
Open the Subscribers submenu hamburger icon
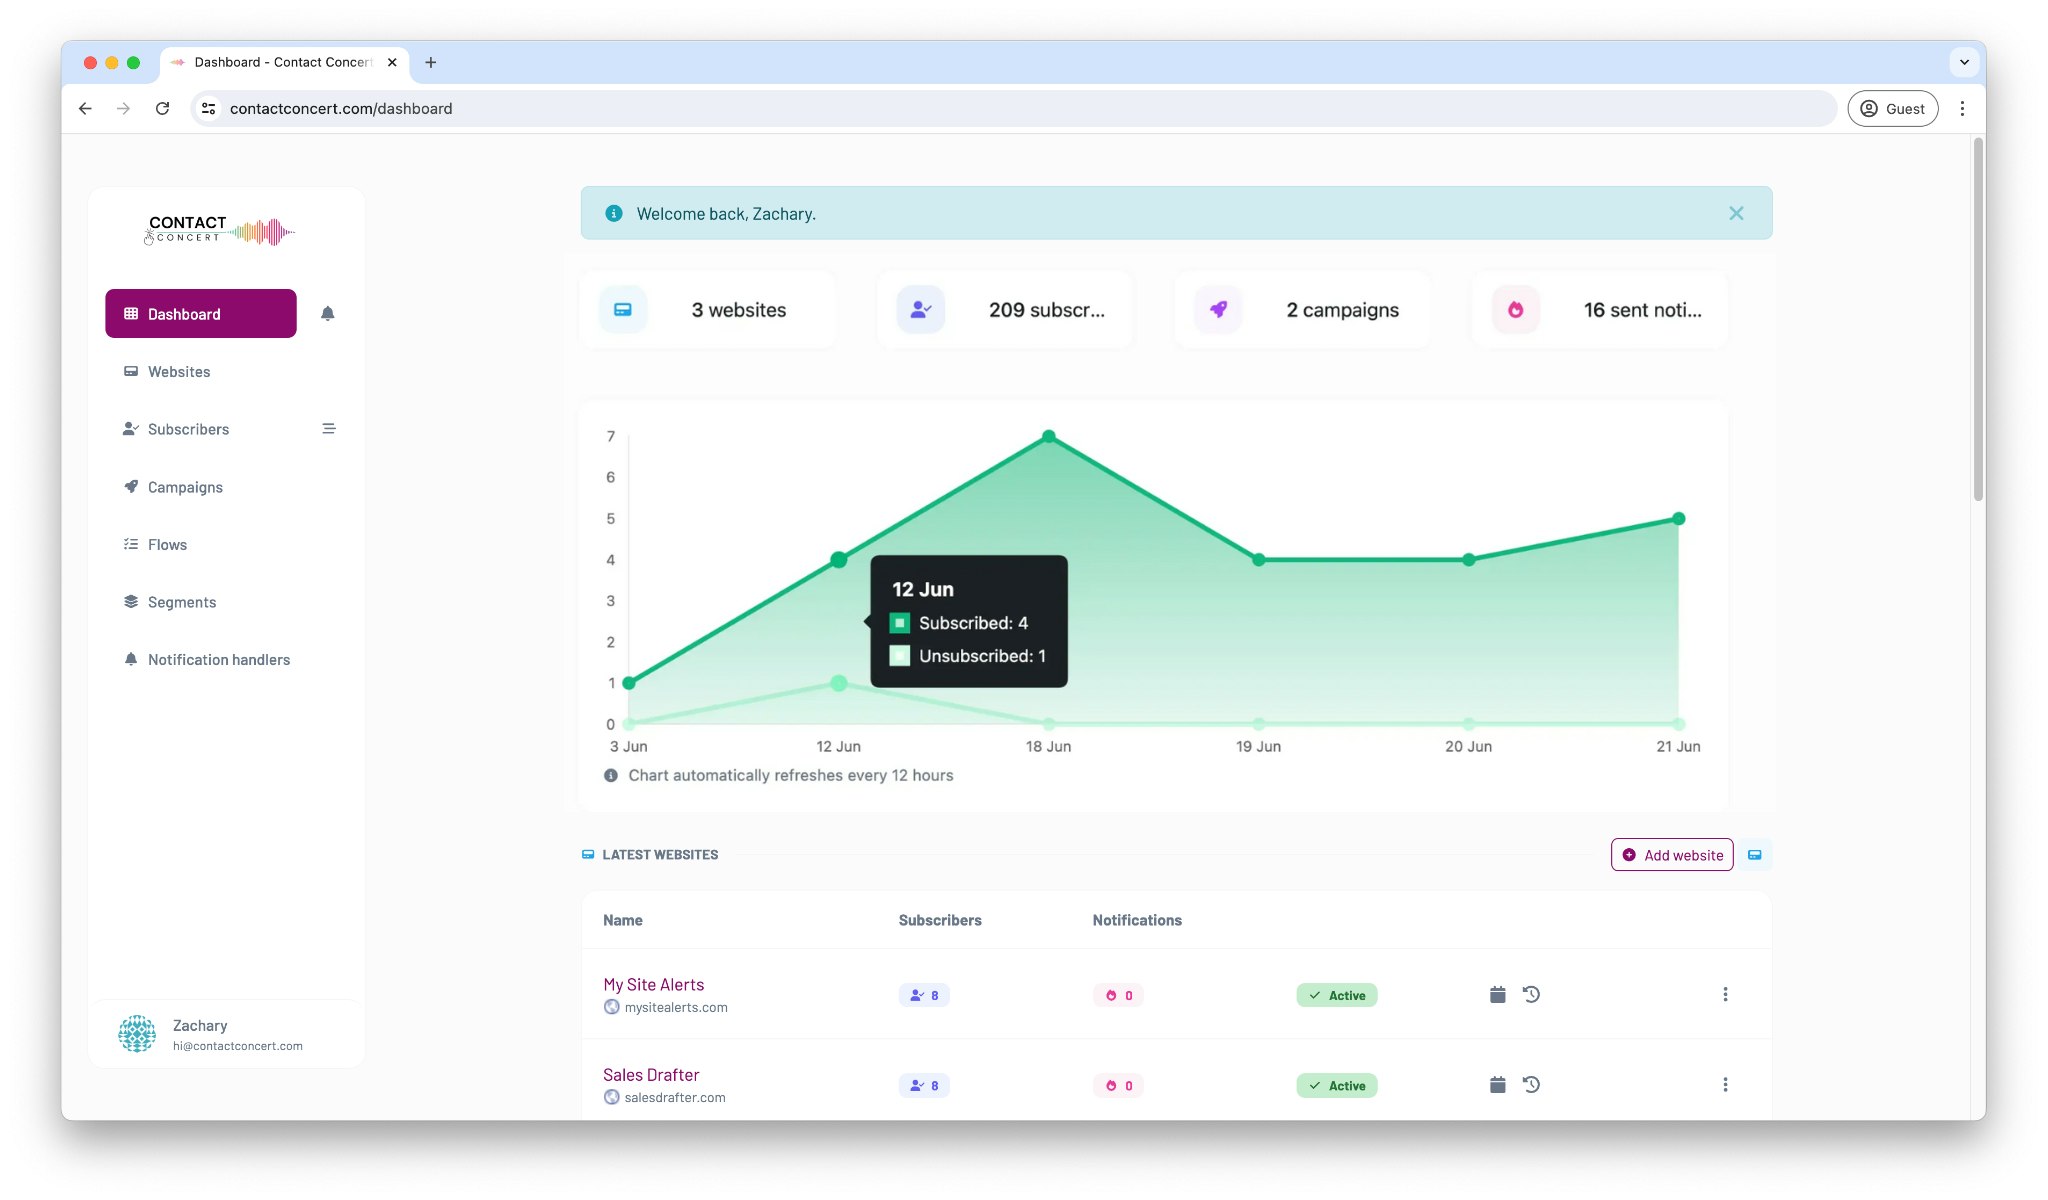328,429
